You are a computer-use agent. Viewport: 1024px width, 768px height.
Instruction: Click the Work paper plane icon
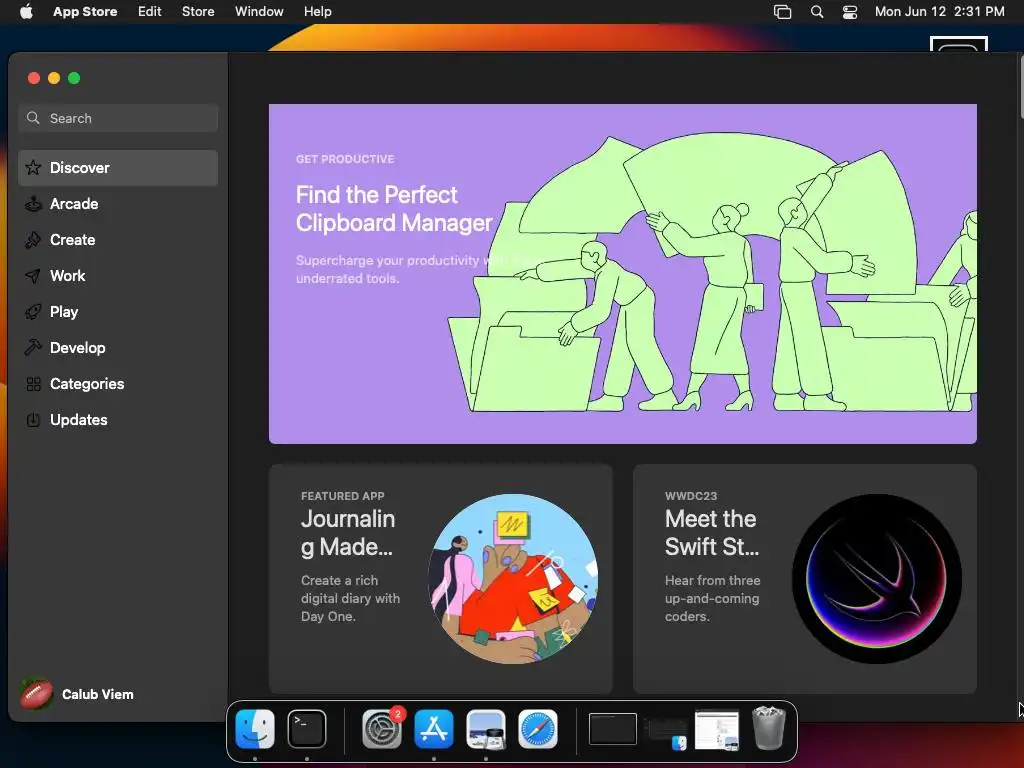[x=33, y=276]
